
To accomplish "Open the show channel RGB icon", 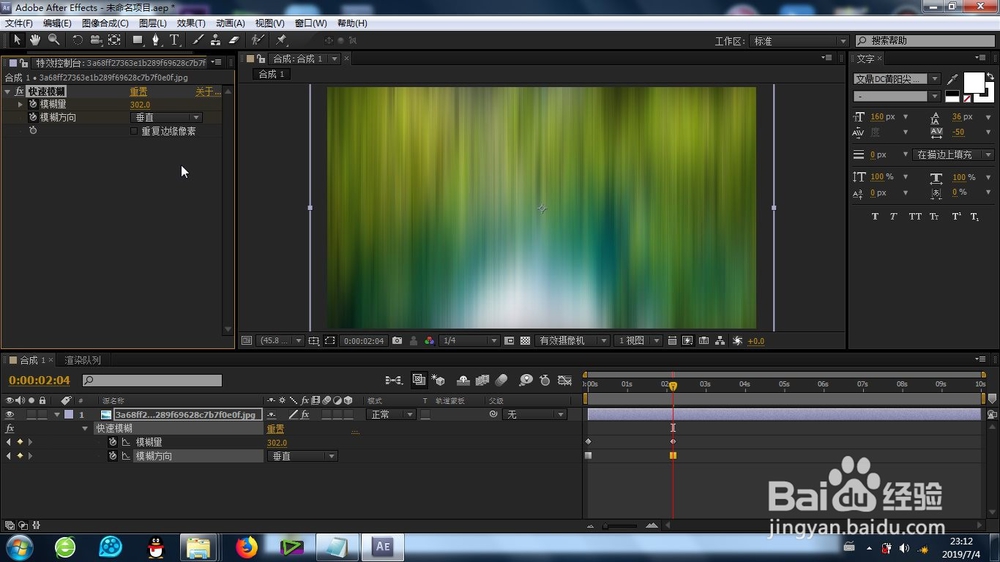I will [x=429, y=341].
